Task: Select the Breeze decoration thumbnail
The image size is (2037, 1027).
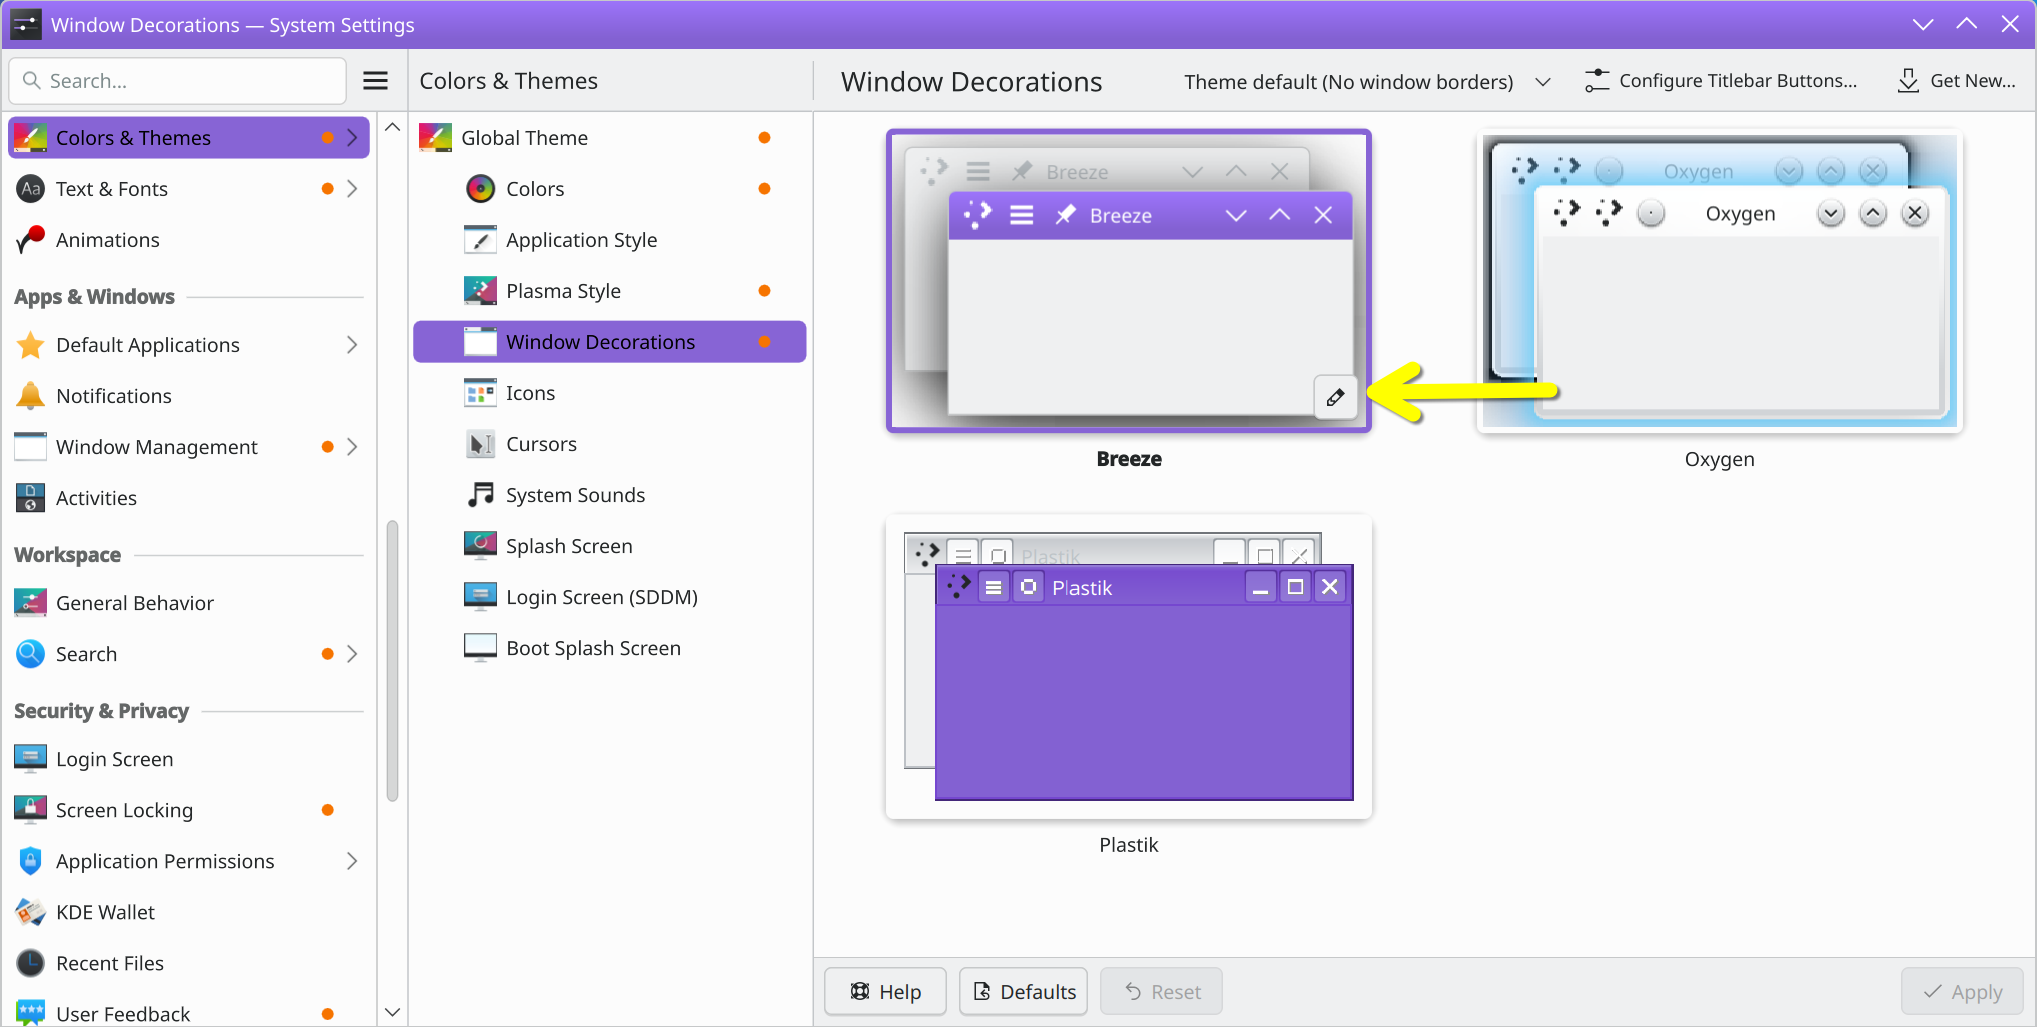Action: tap(1129, 281)
